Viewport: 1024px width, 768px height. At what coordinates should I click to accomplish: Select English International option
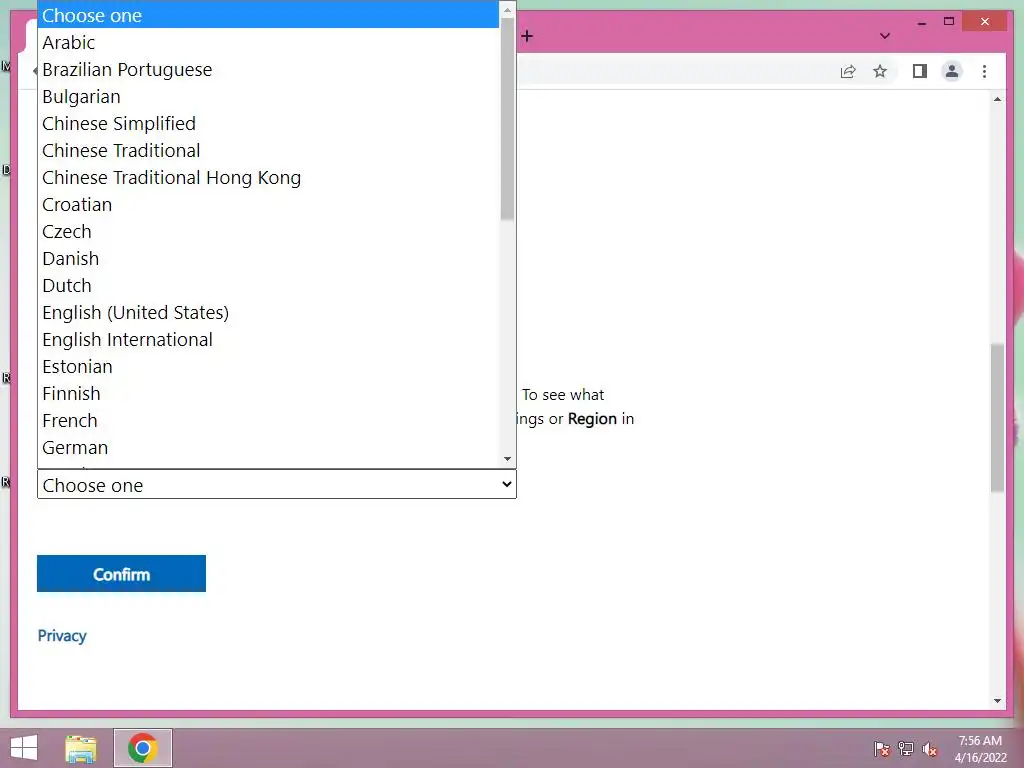click(x=268, y=340)
